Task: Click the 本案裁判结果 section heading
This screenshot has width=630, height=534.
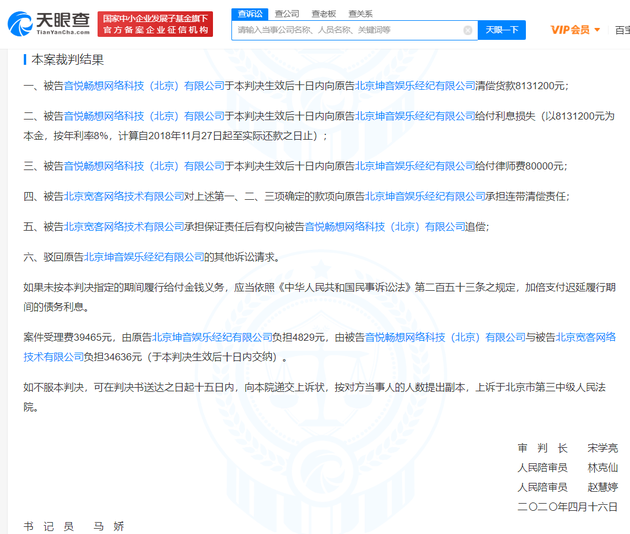Action: (68, 60)
